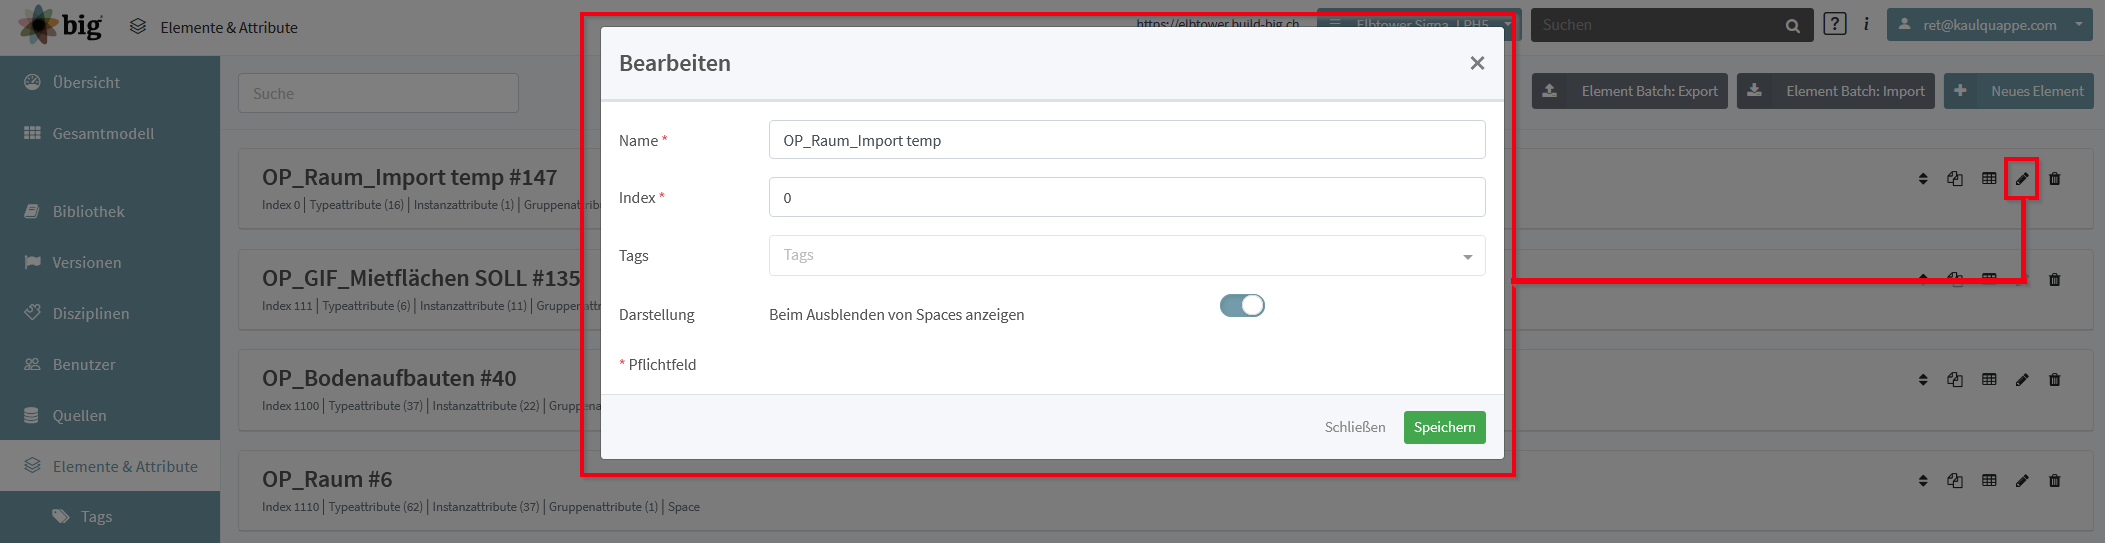Click 'Instanzattribute (11)' under OP_GIF_Mietflächen SOLL
Viewport: 2105px width, 543px height.
[473, 306]
